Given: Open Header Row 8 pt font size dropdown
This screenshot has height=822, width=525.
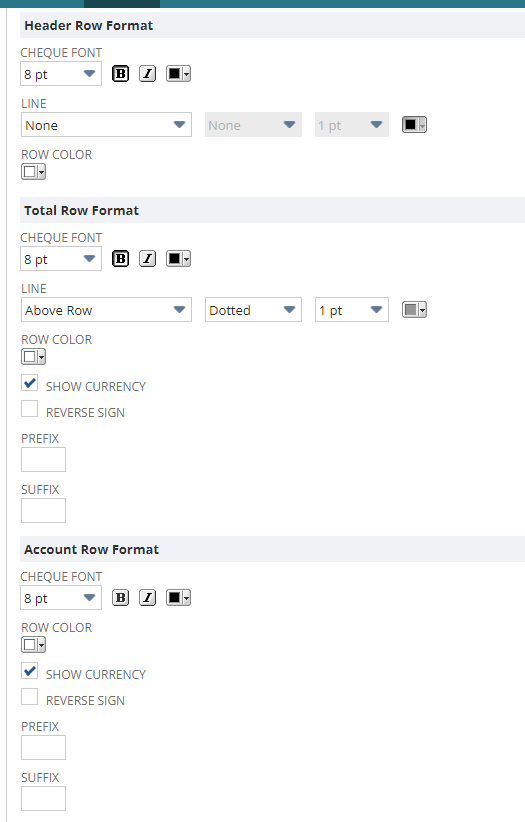Looking at the screenshot, I should click(x=61, y=74).
